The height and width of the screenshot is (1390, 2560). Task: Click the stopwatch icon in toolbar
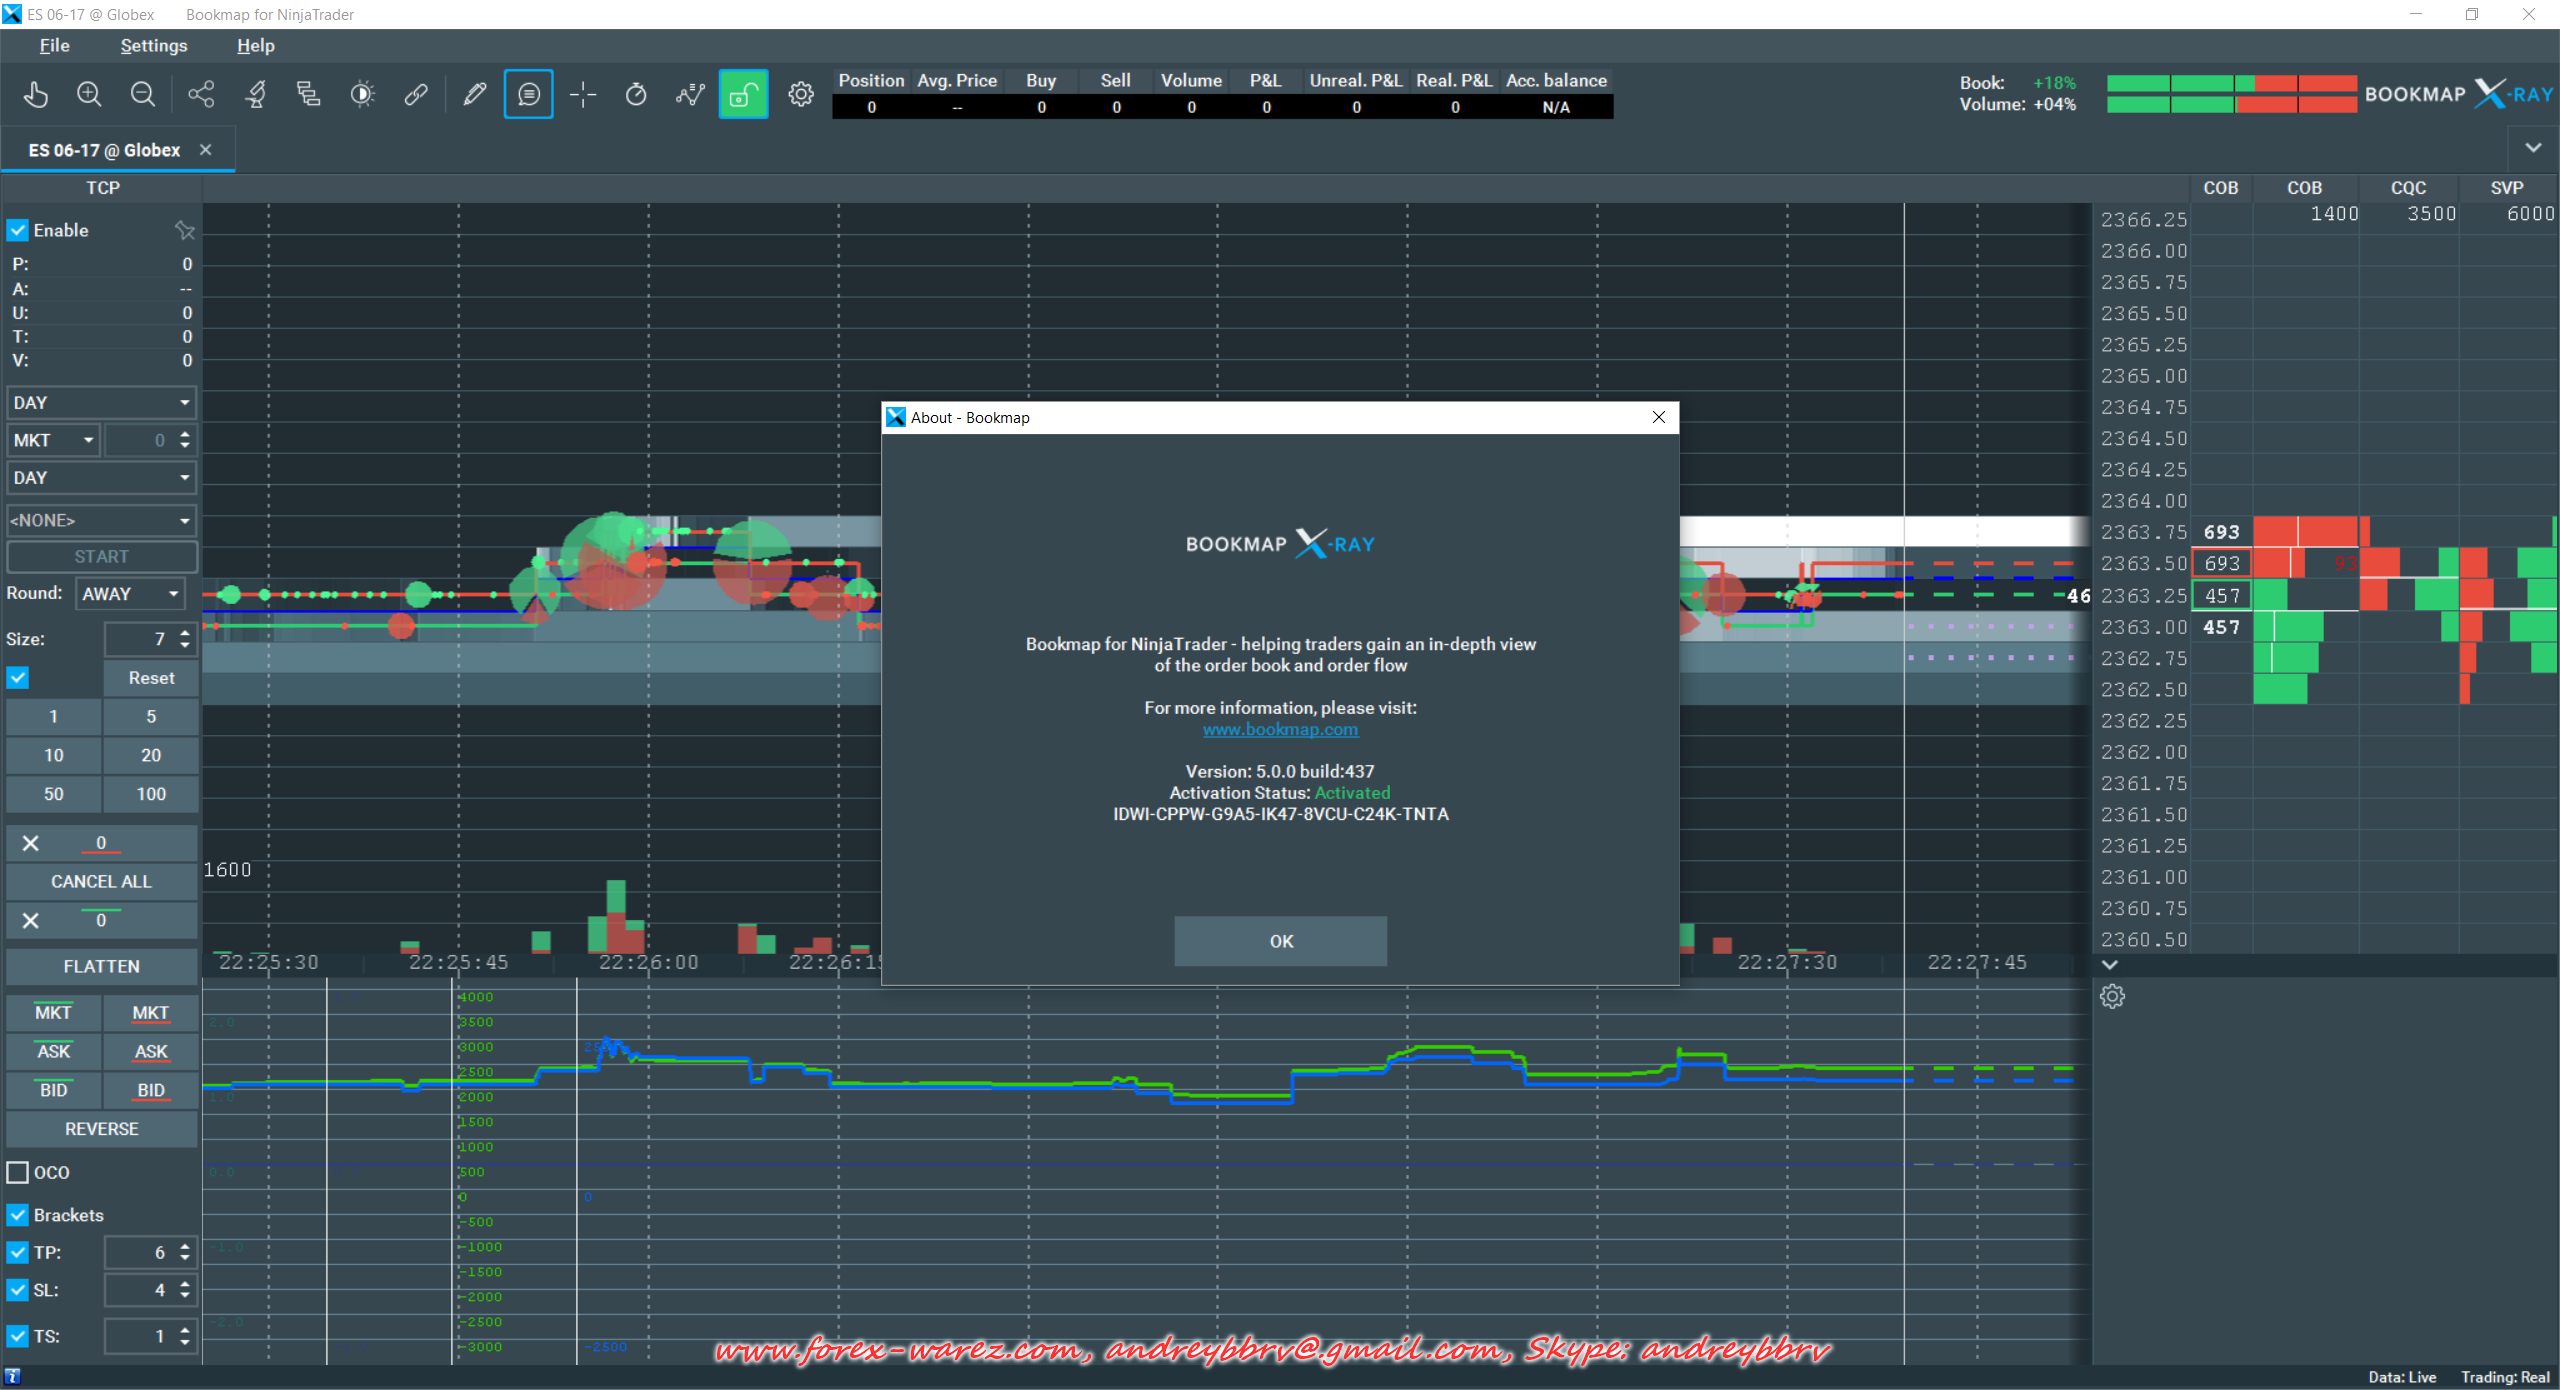(x=636, y=95)
